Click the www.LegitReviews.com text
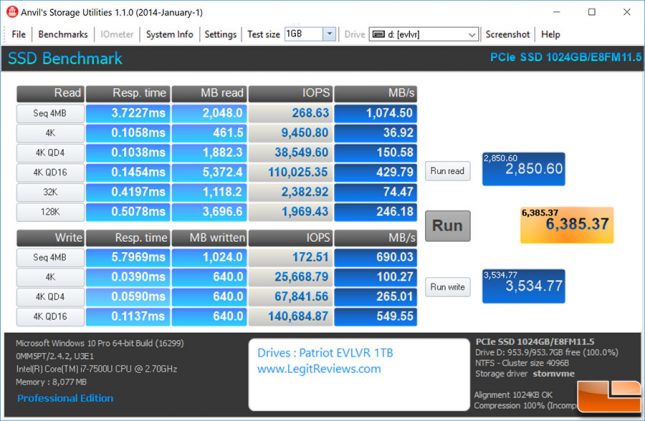The image size is (645, 421). coord(319,369)
